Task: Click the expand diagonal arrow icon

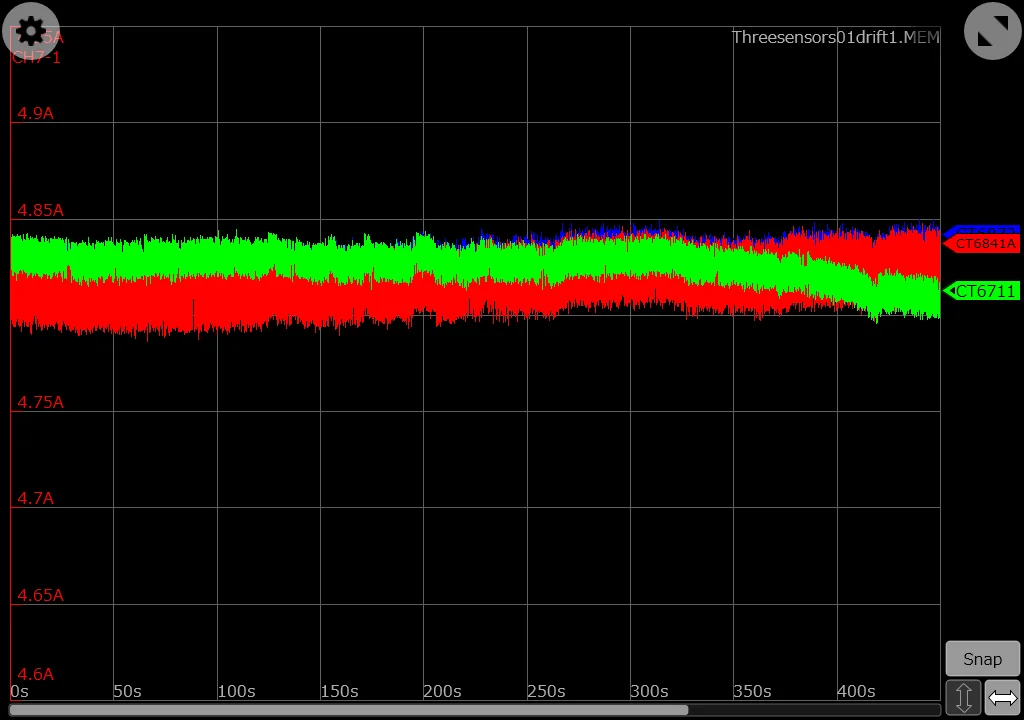Action: pyautogui.click(x=992, y=31)
